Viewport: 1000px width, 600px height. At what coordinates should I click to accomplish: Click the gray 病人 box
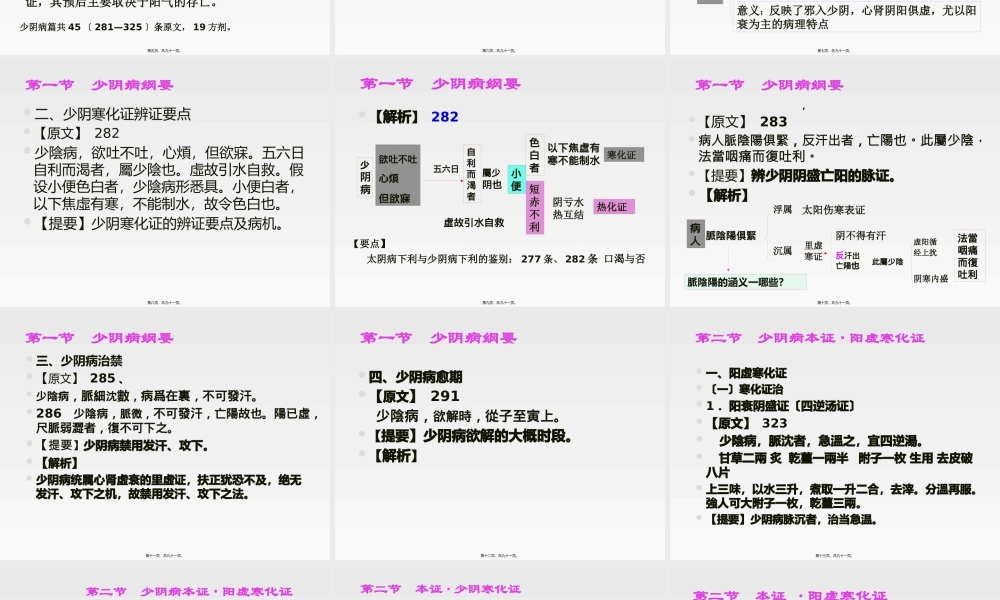coord(695,234)
